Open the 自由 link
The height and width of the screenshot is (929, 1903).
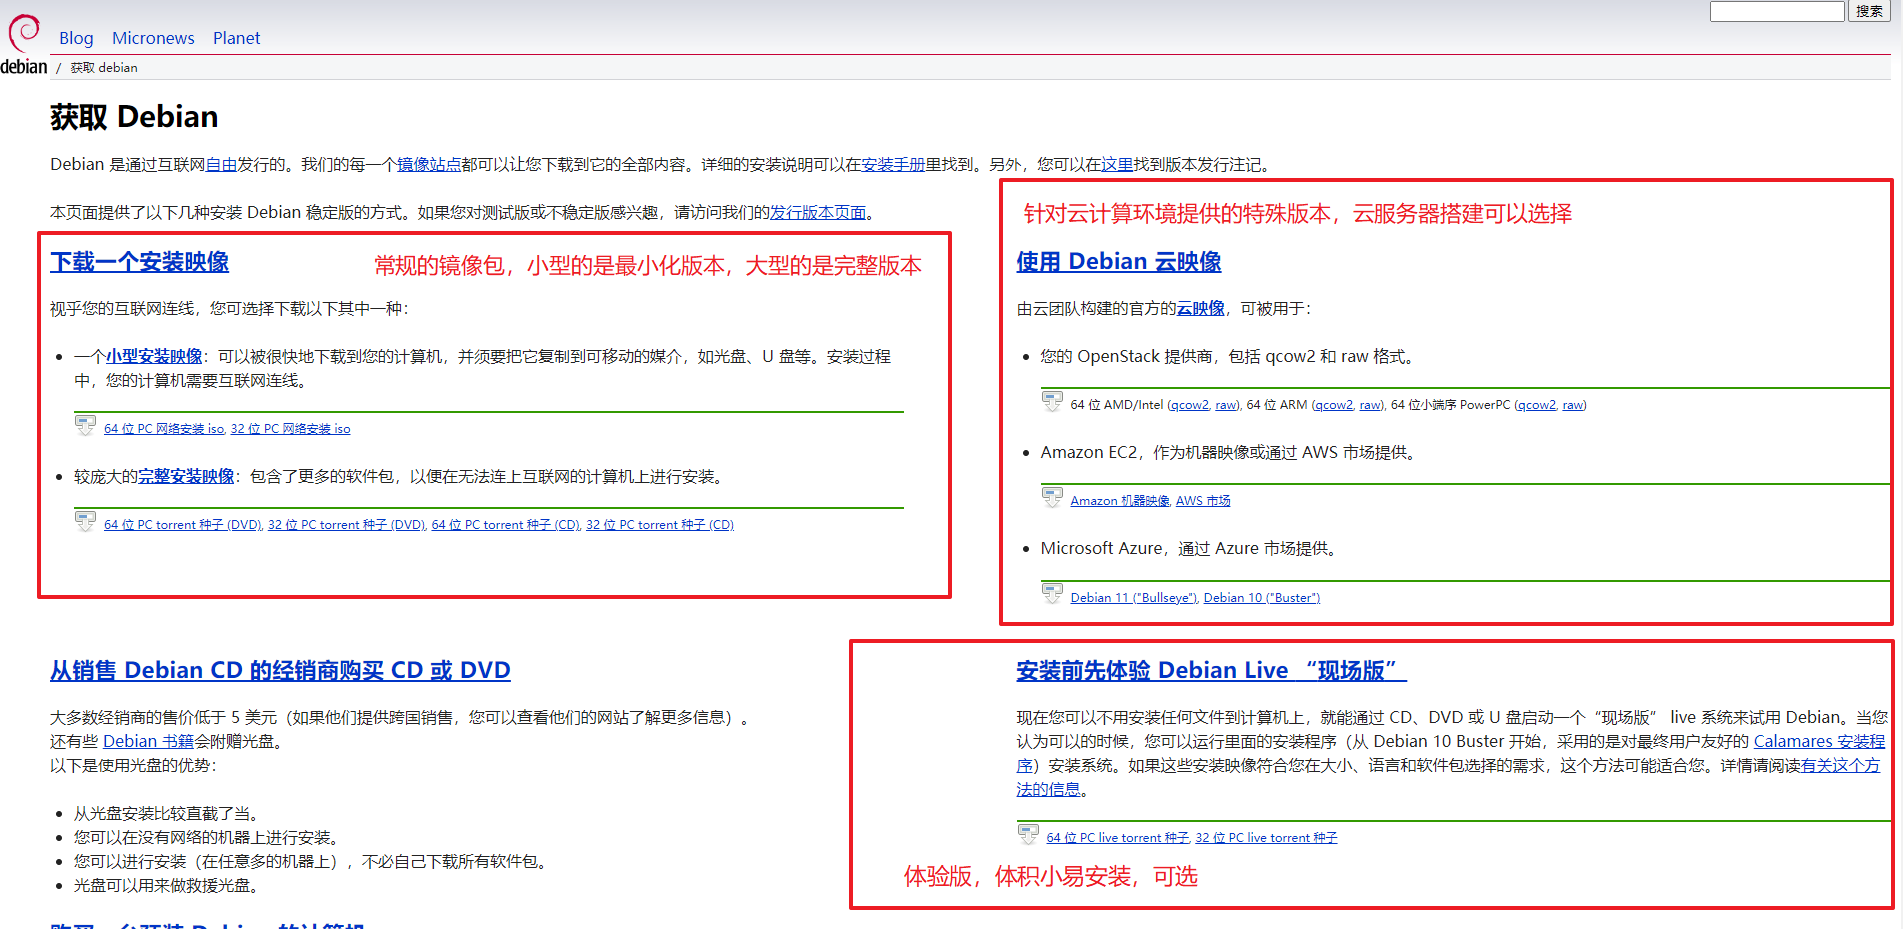(x=221, y=165)
